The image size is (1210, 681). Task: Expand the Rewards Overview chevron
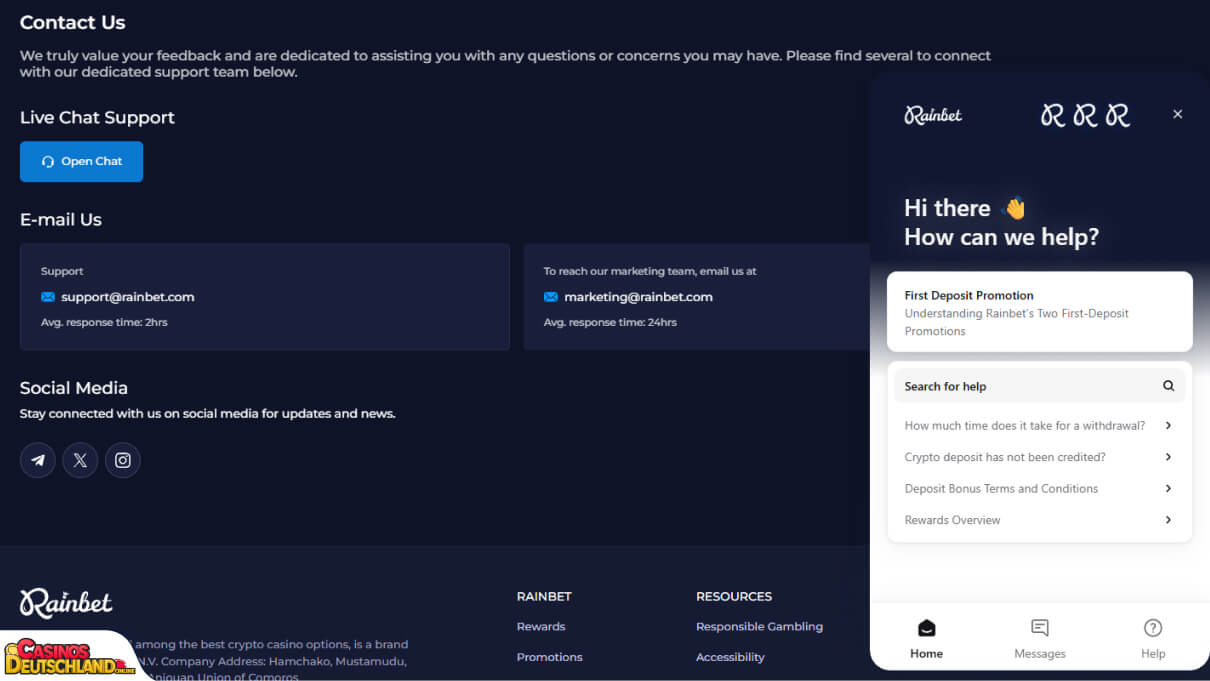tap(1168, 520)
